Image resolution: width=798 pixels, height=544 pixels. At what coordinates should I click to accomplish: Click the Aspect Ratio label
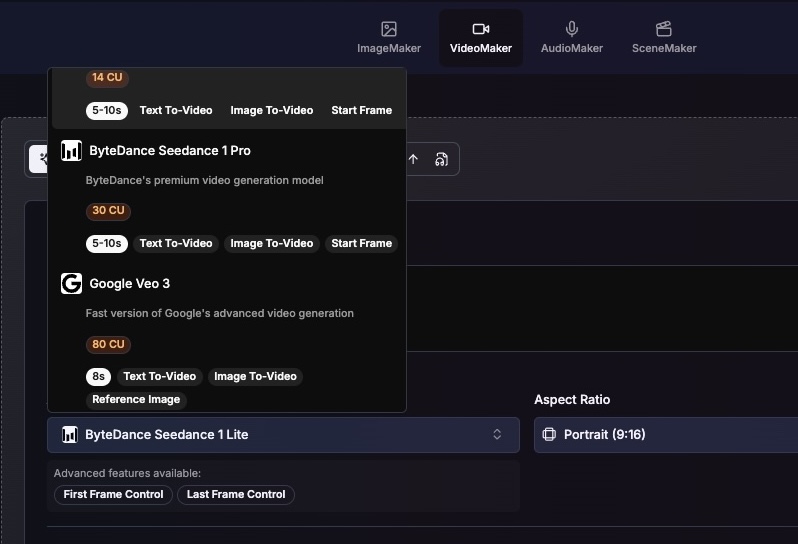tap(572, 400)
